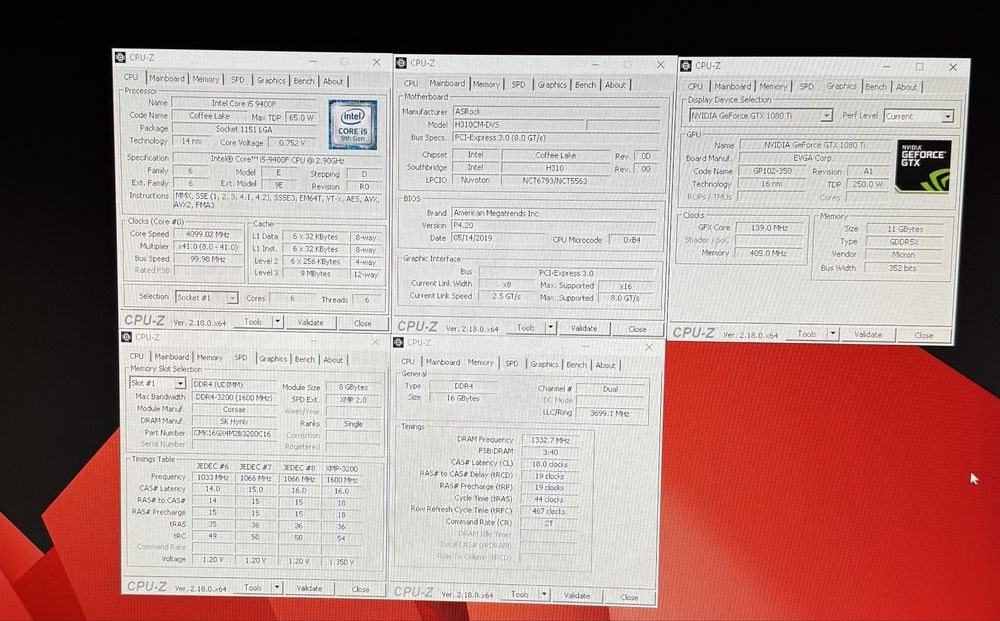This screenshot has width=1000, height=621.
Task: Click Bus Width 352 bits field
Action: (903, 268)
